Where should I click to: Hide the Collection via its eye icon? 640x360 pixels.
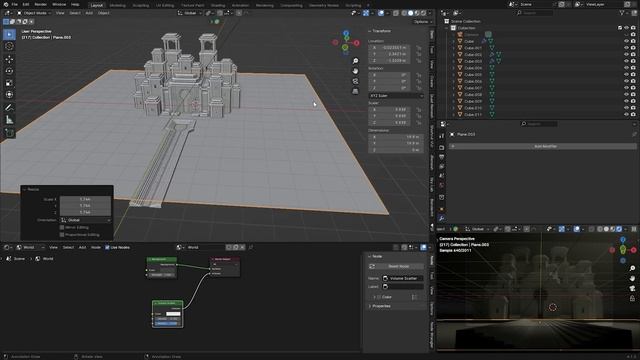point(626,28)
